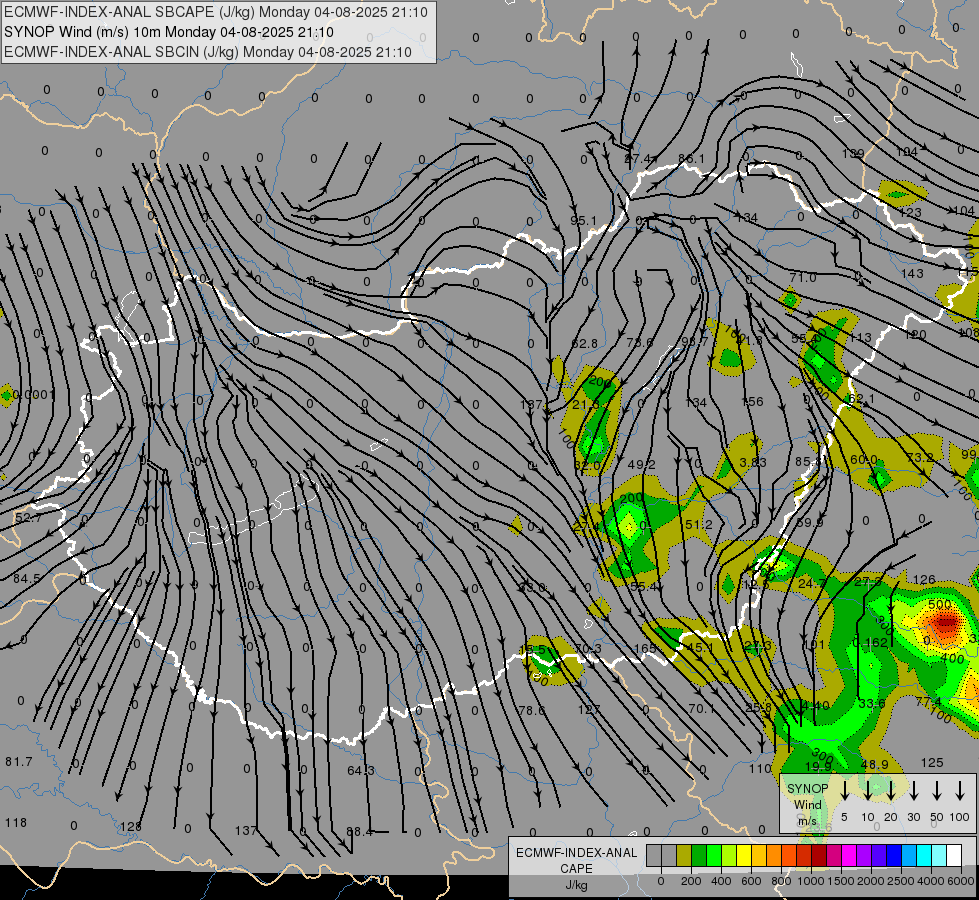Viewport: 979px width, 900px height.
Task: Pick the amber swatch right of 600
Action: (x=759, y=856)
